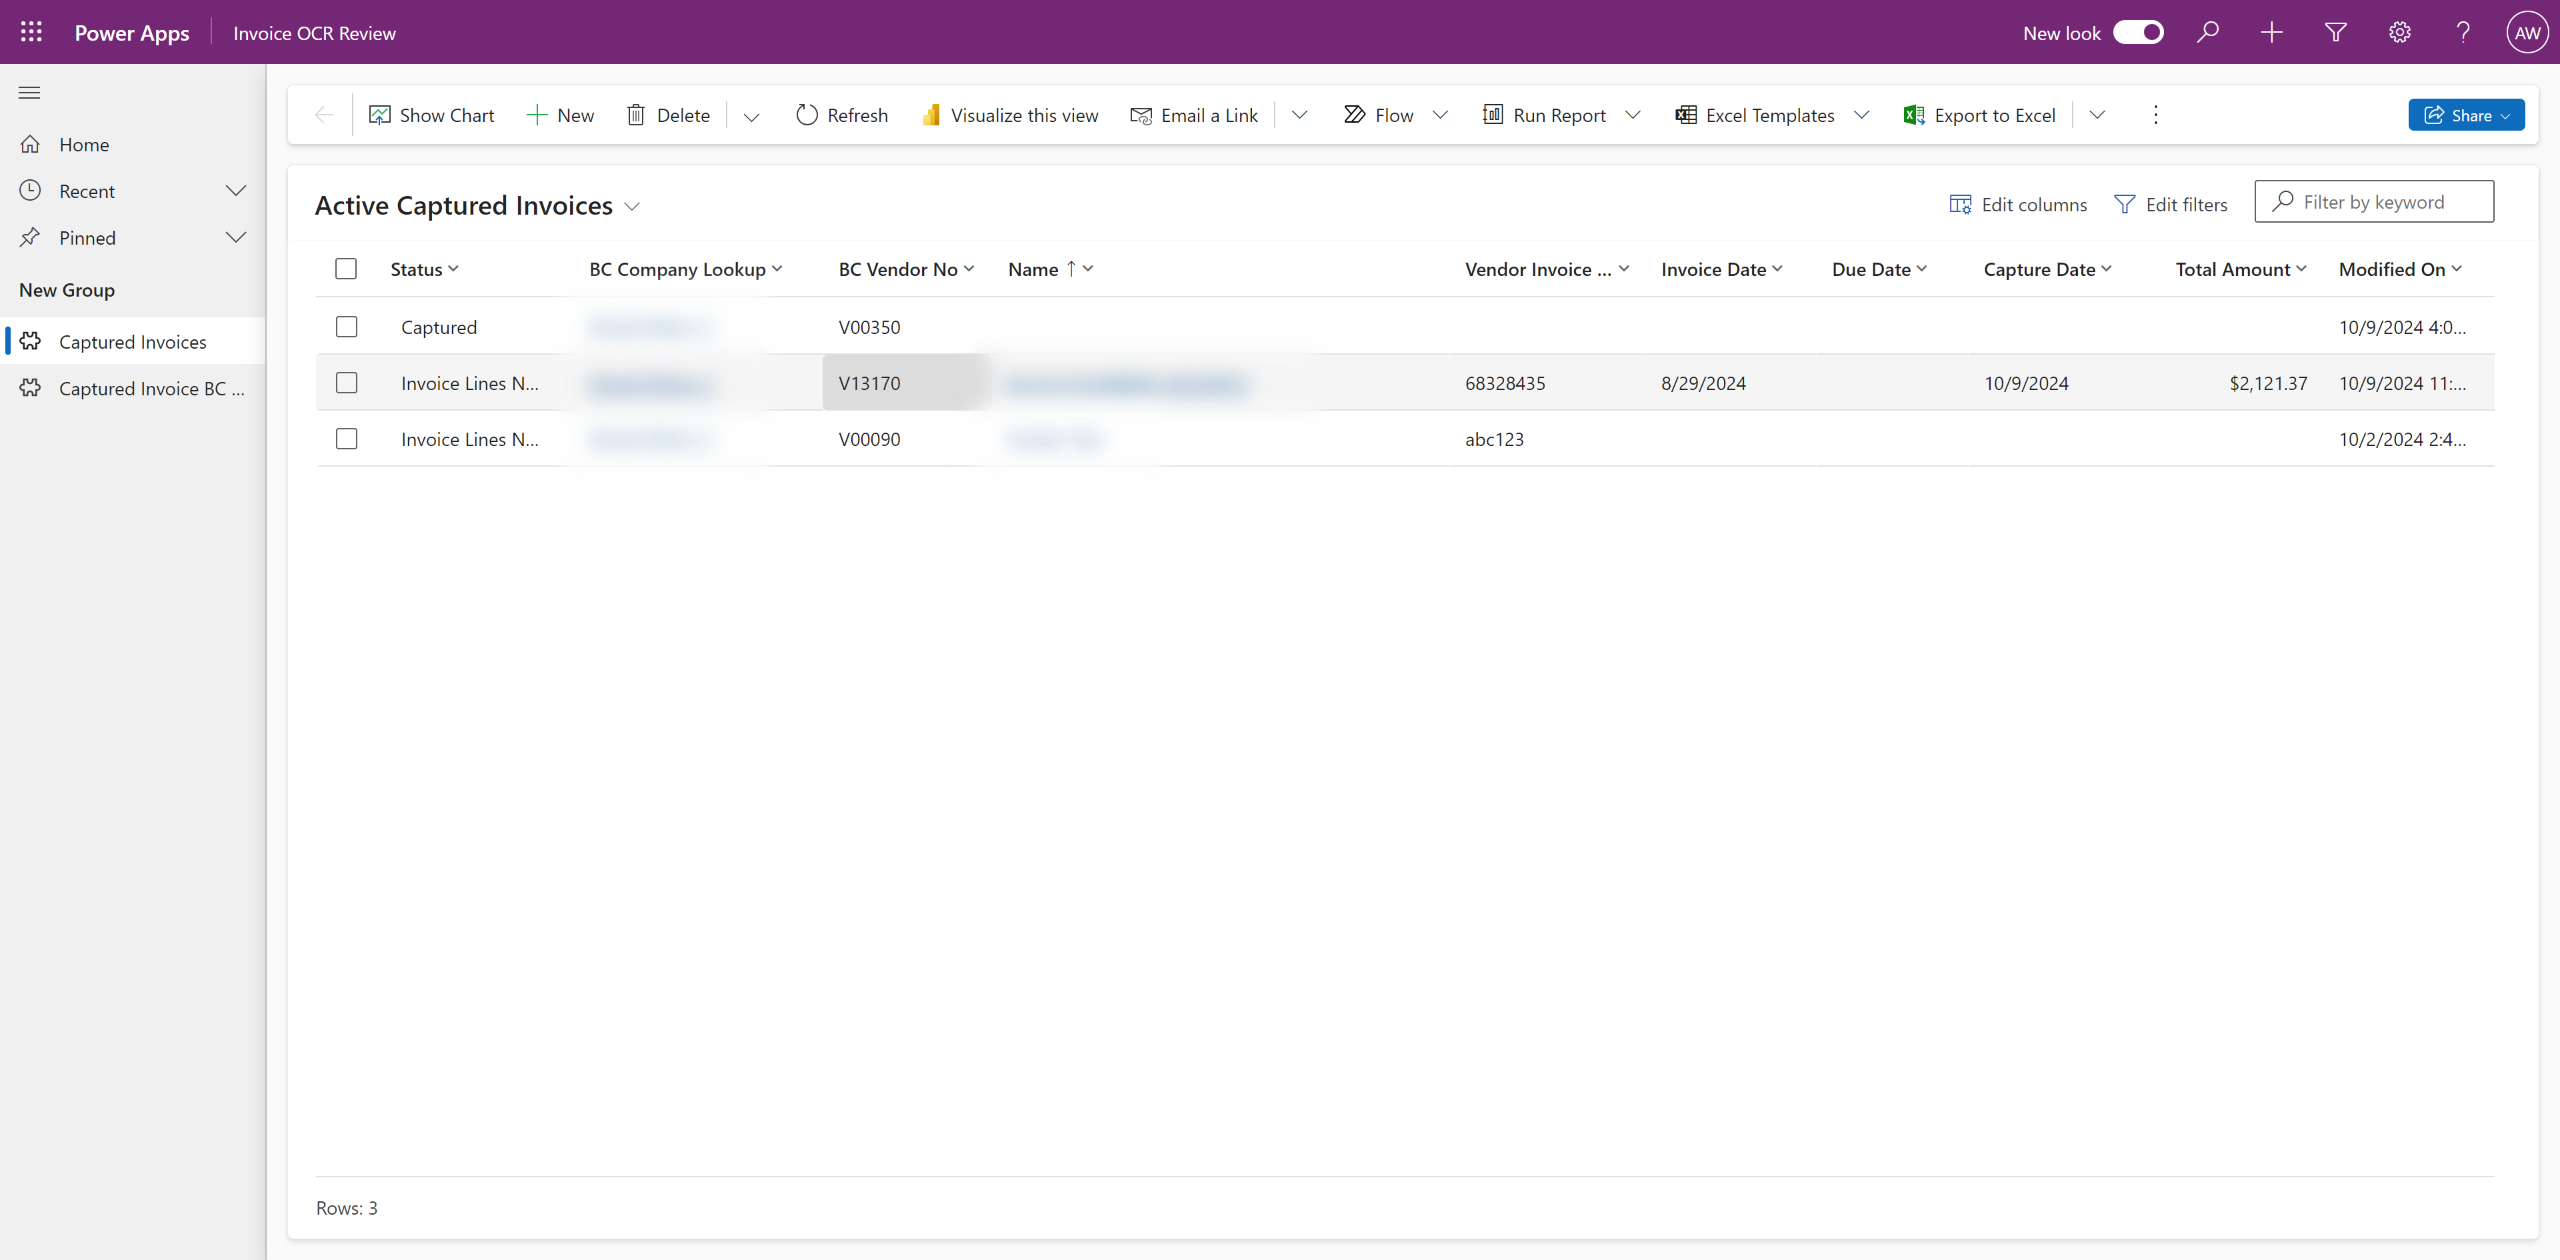Image resolution: width=2560 pixels, height=1260 pixels.
Task: Click the help question mark icon
Action: click(2463, 32)
